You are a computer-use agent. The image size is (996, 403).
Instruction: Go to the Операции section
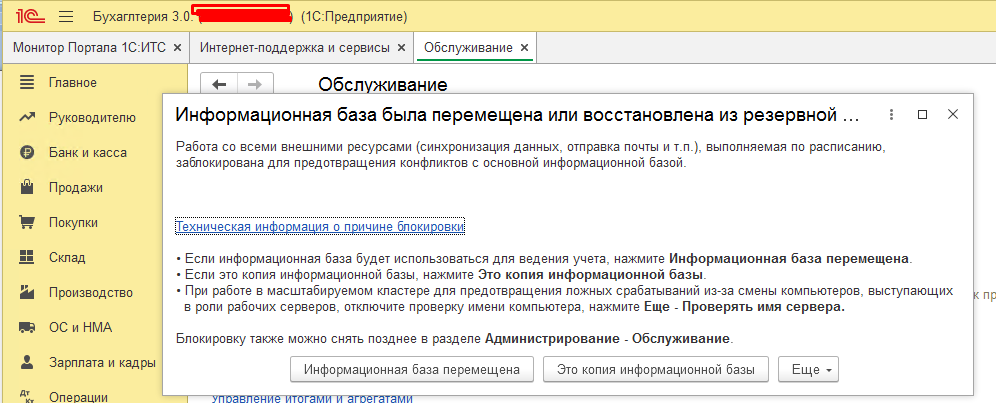tap(78, 397)
